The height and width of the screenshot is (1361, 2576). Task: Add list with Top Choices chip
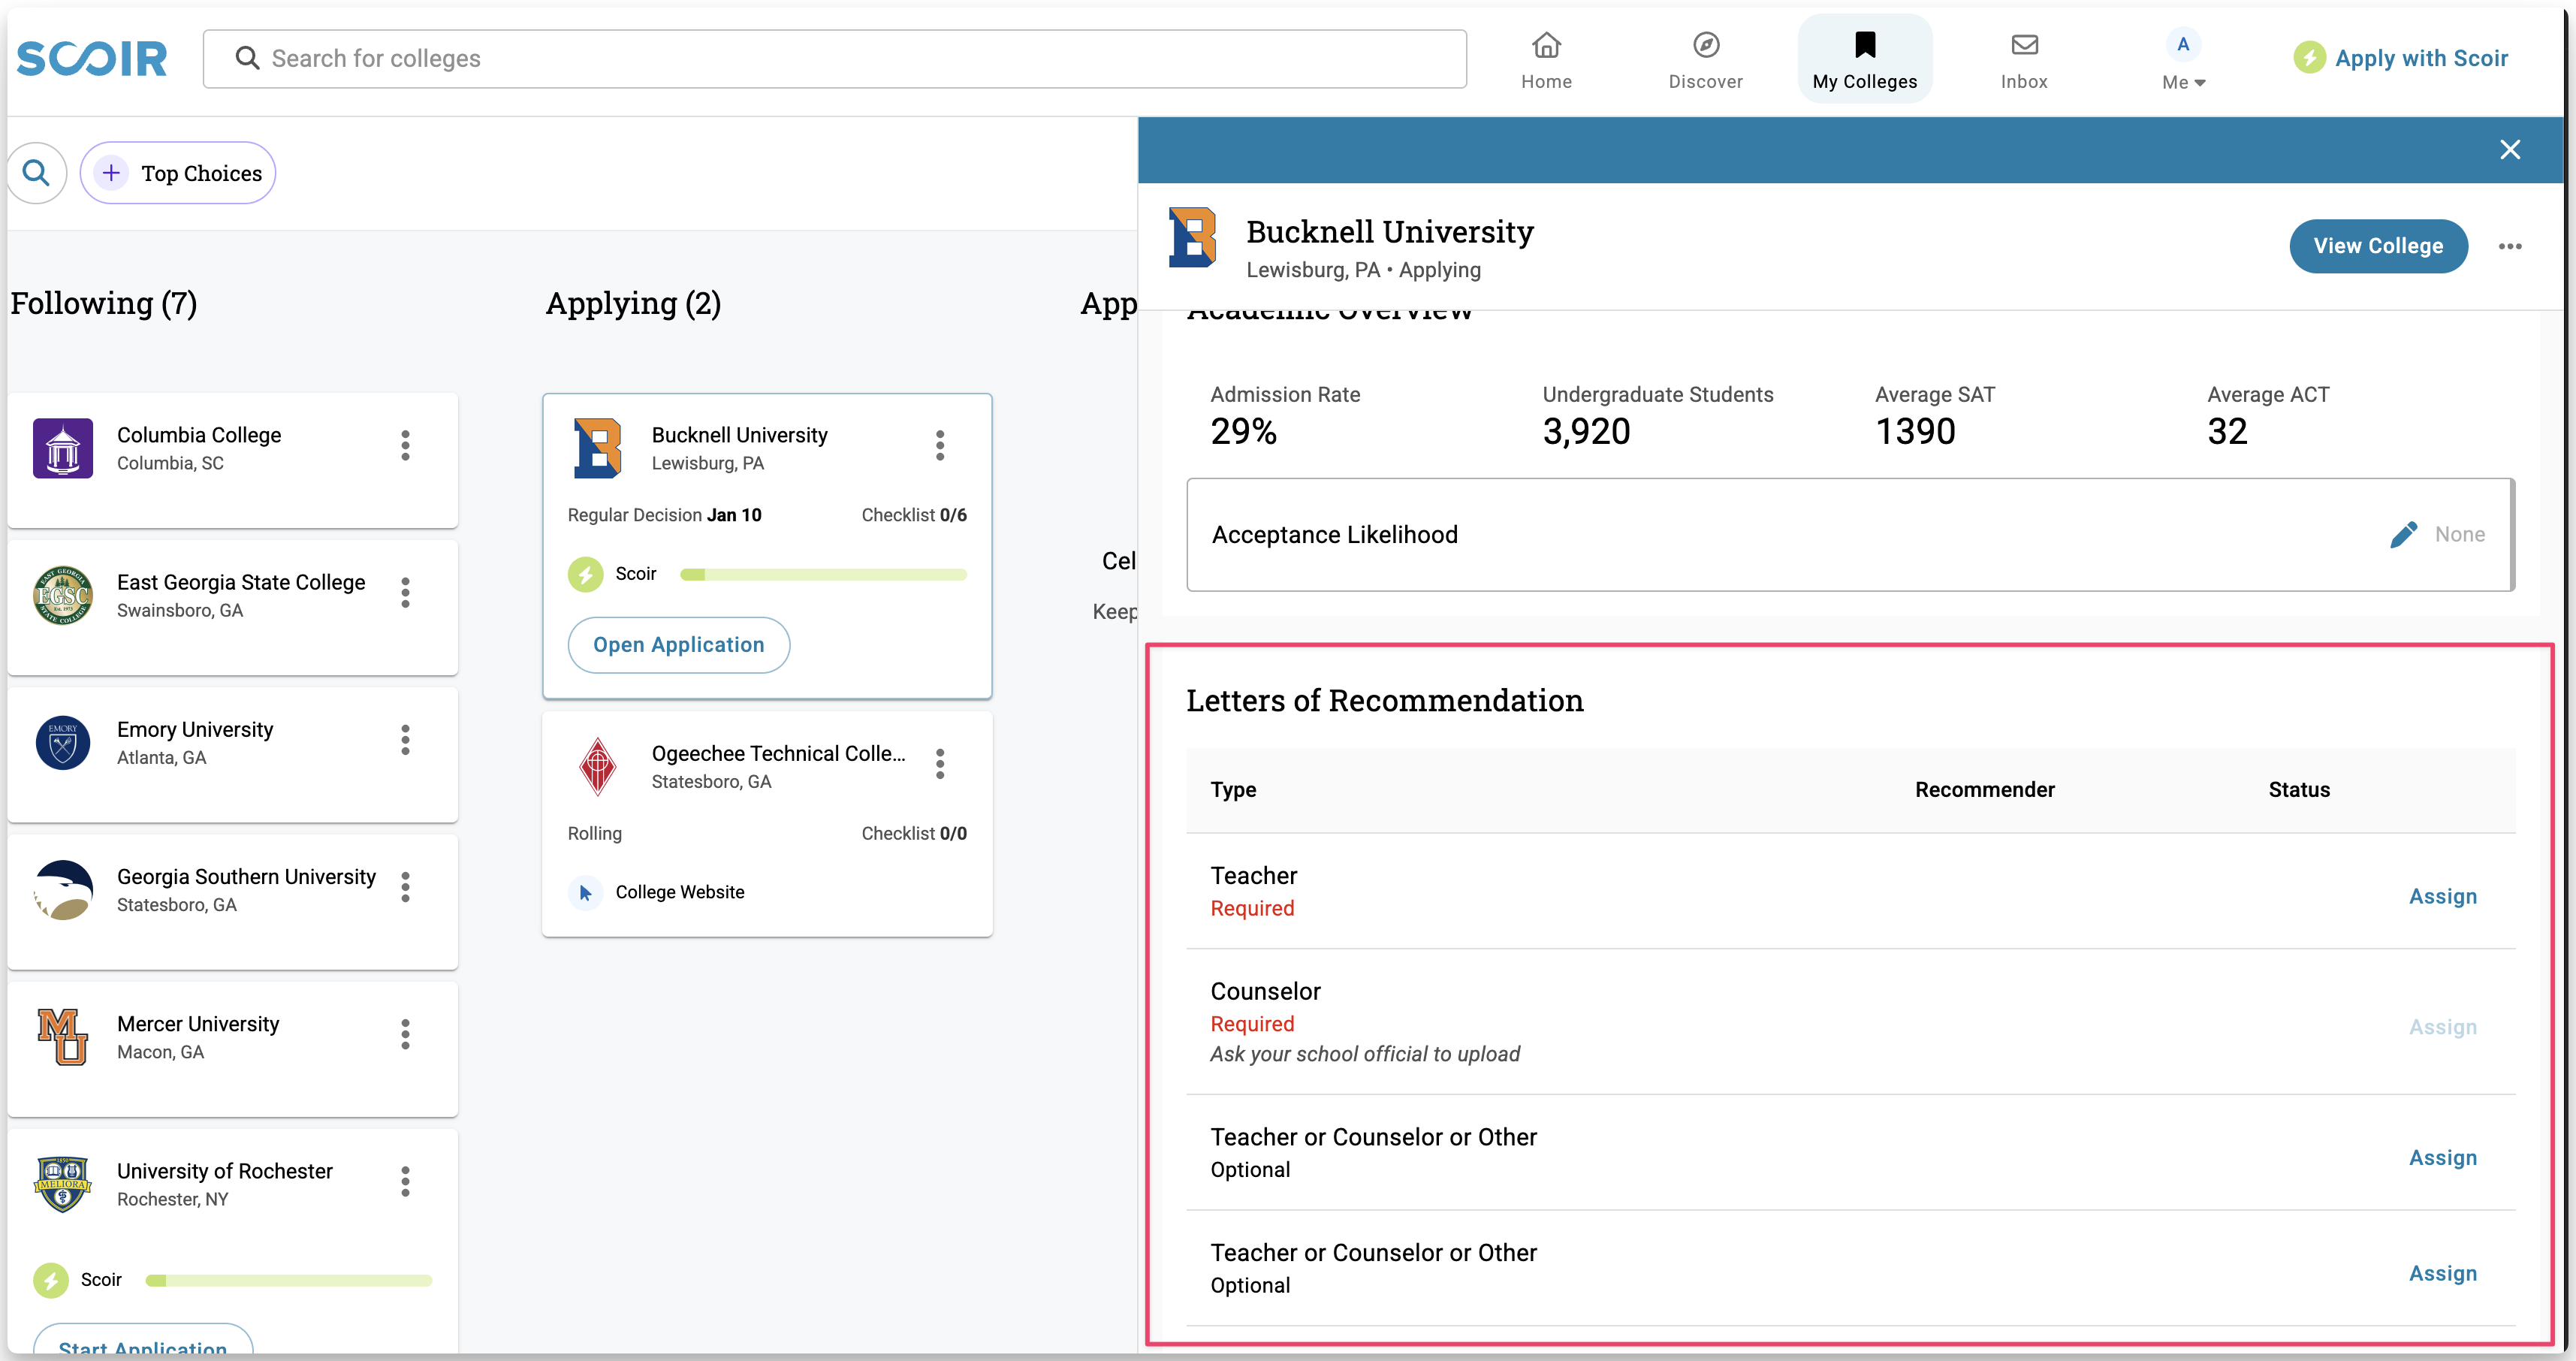pyautogui.click(x=178, y=173)
